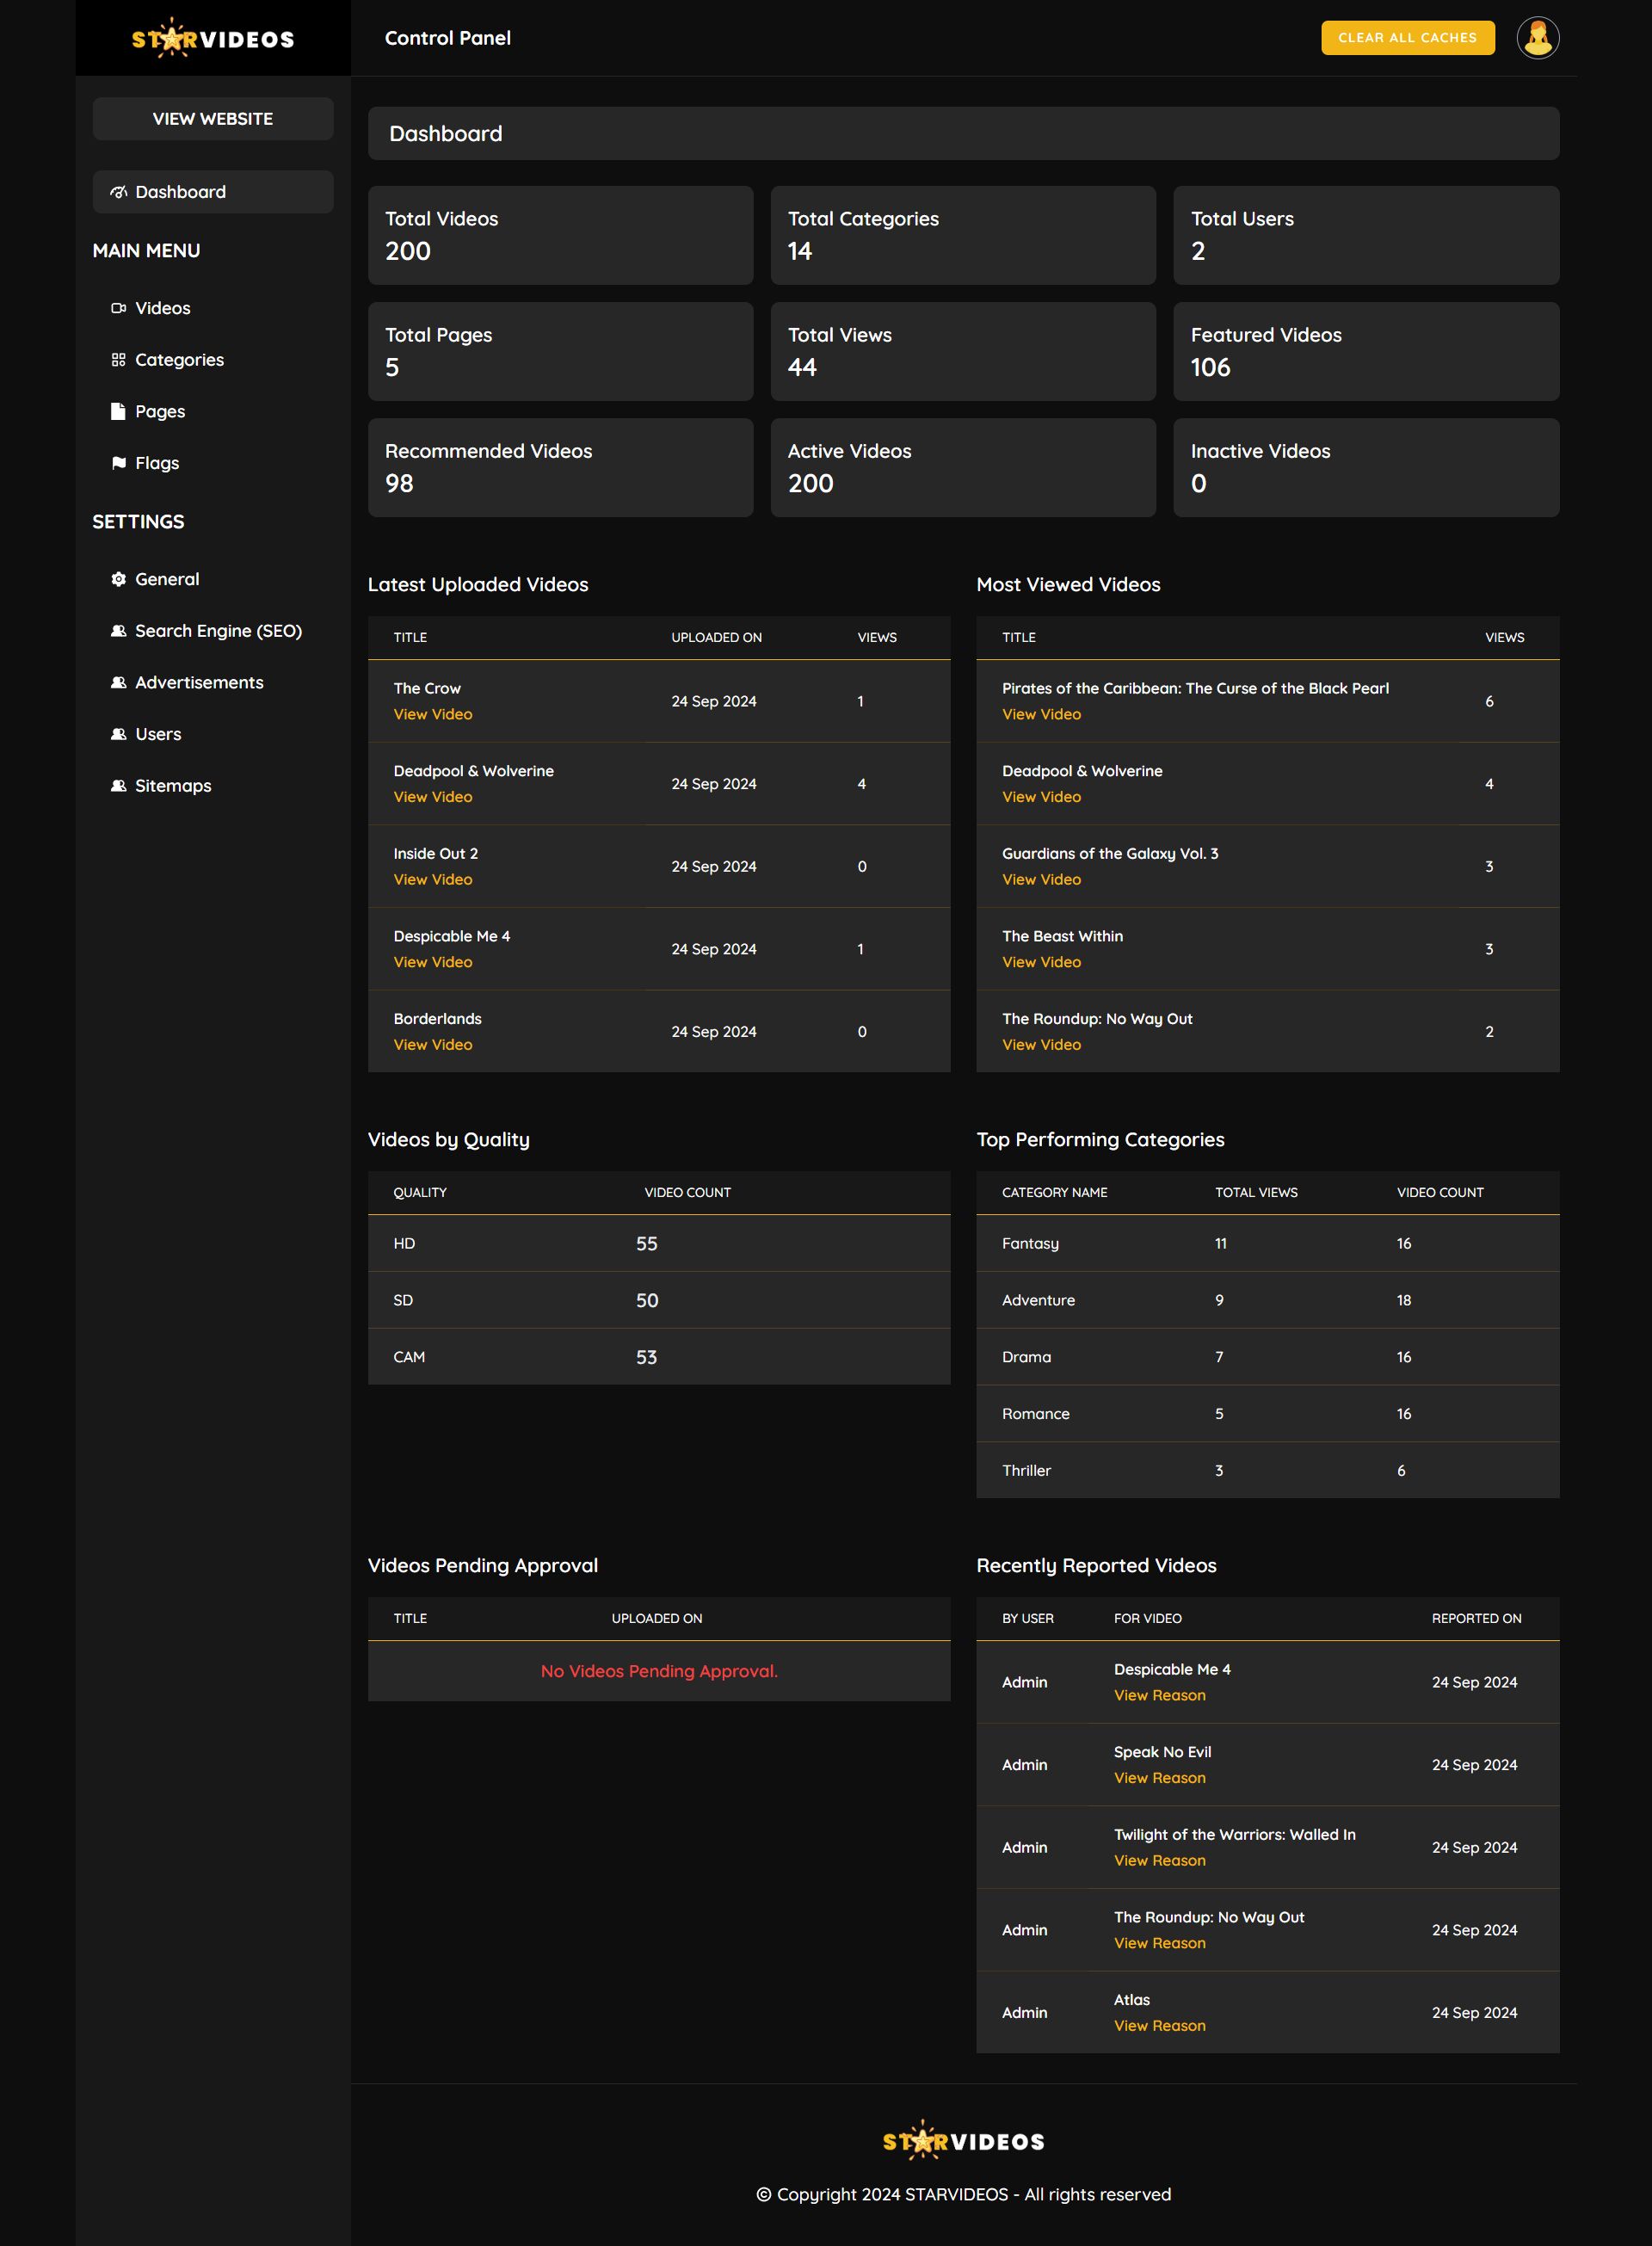Click the Videos camera icon in sidebar
Screen dimensions: 1652x2246
tap(118, 308)
